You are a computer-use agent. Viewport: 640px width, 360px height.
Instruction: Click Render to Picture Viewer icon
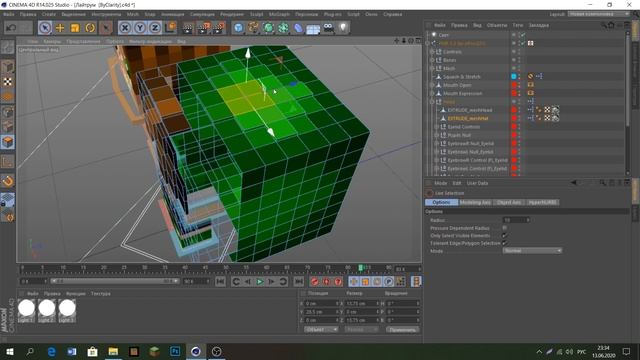pyautogui.click(x=203, y=28)
